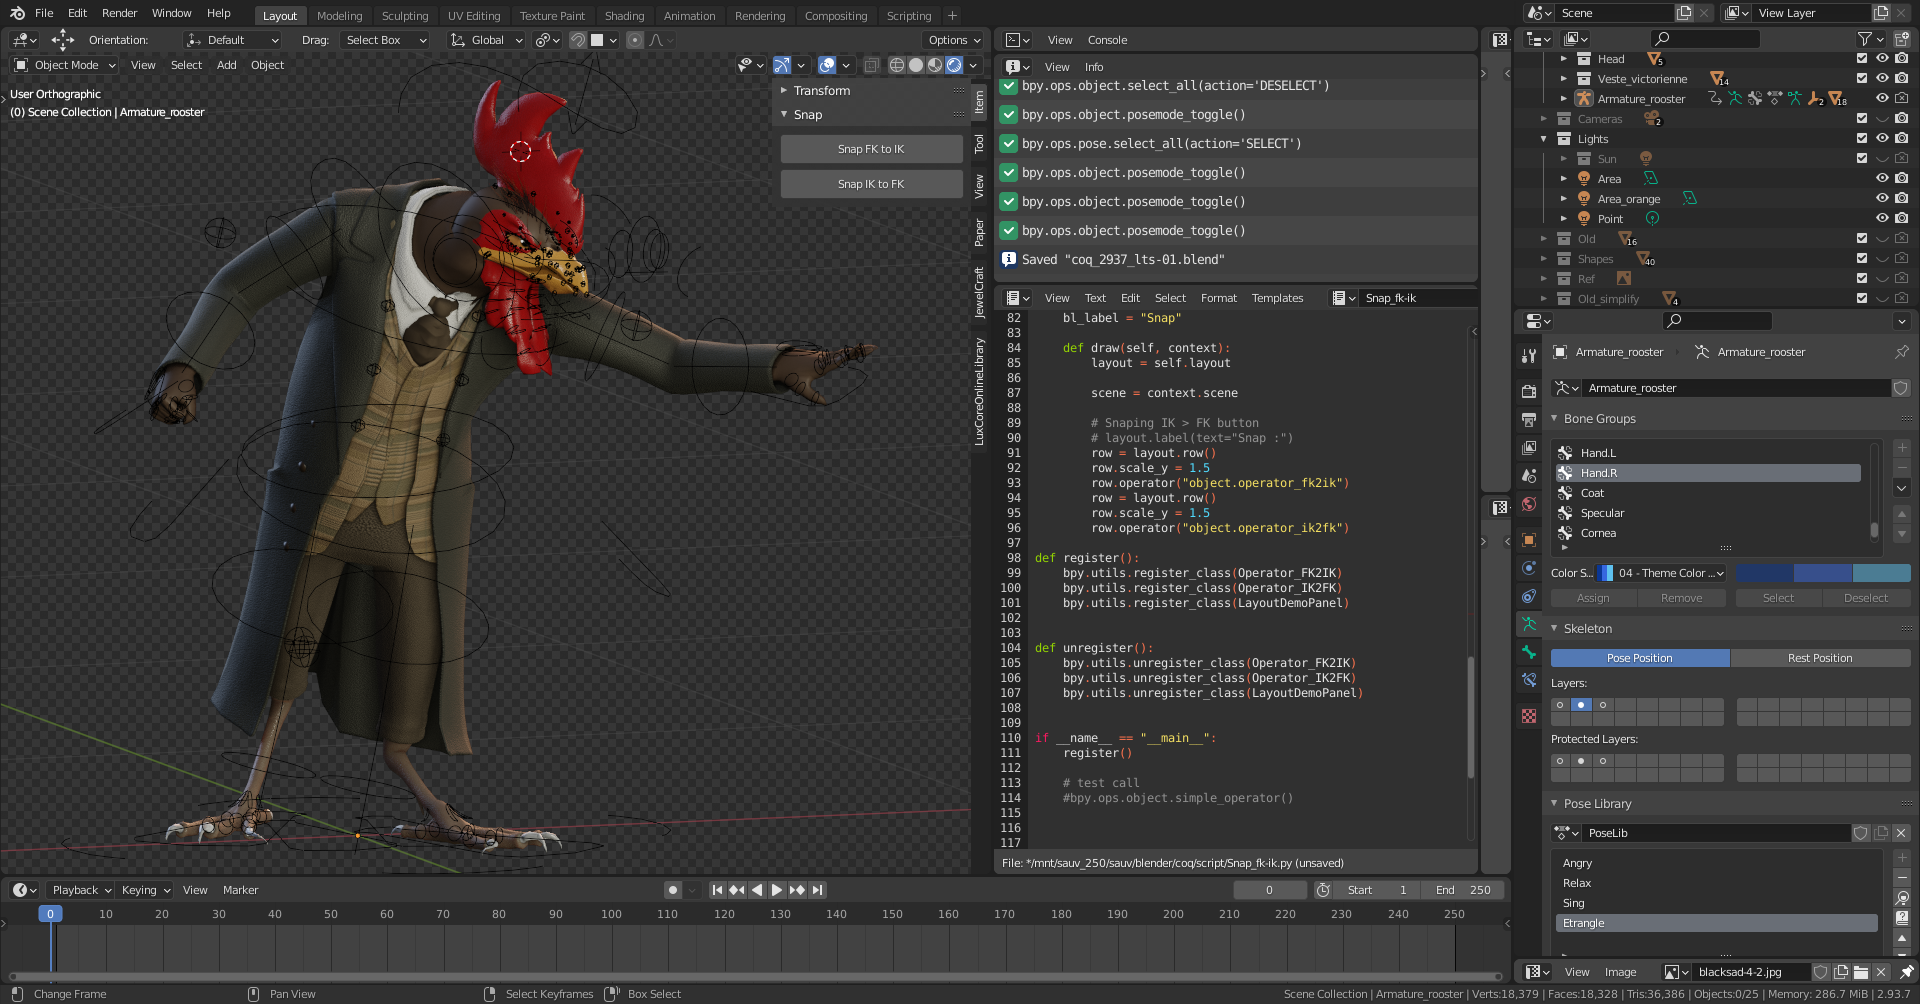
Task: Open the View Layer properties tab
Action: 1529,447
